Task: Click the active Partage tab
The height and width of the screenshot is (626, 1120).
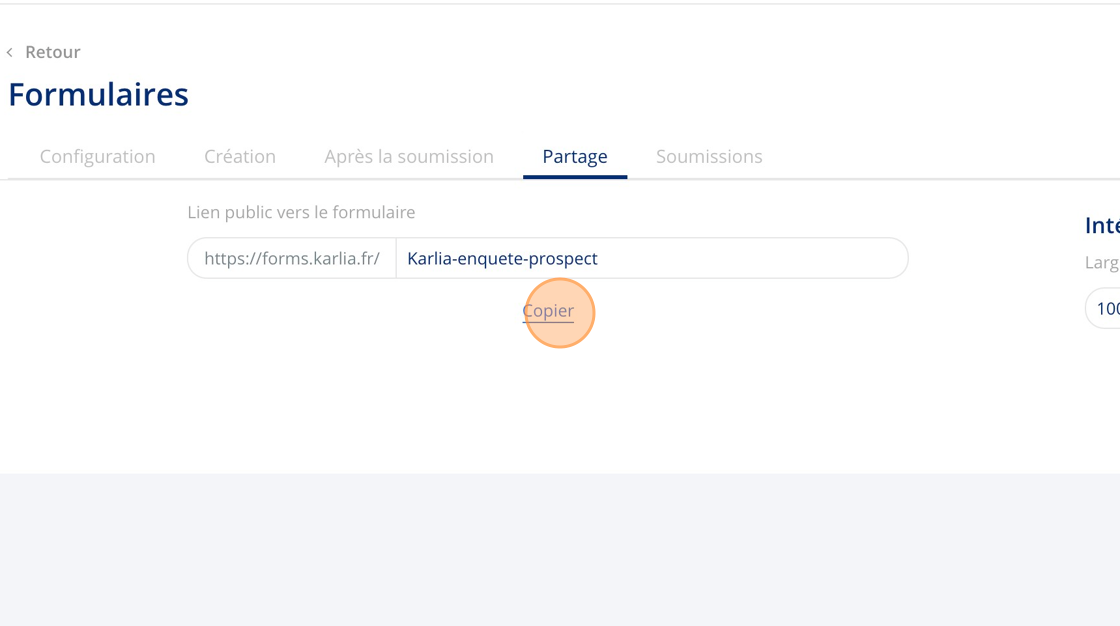Action: 575,156
